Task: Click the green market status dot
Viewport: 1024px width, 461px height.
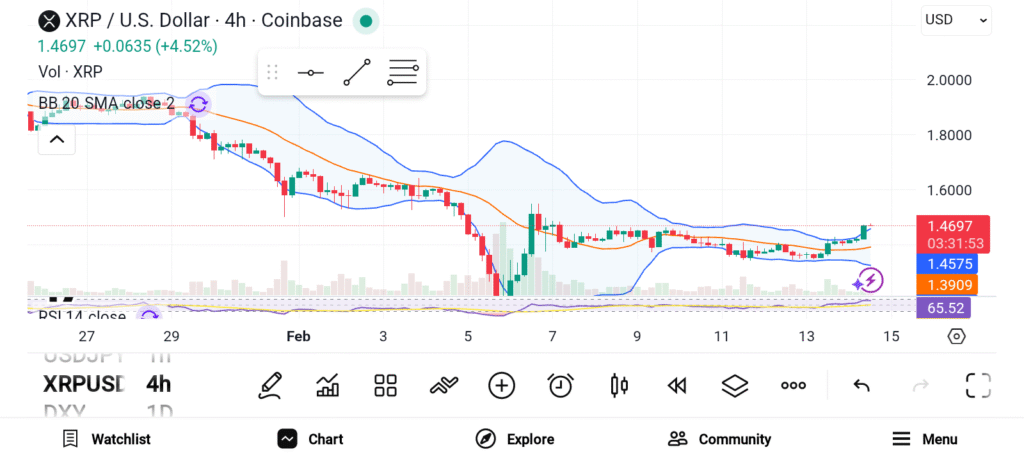Action: pos(366,20)
